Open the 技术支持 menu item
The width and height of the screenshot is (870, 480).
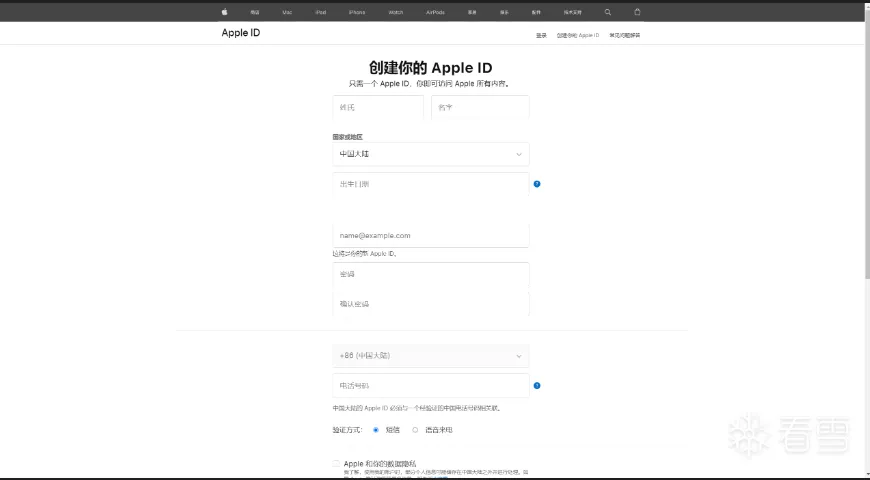[573, 12]
